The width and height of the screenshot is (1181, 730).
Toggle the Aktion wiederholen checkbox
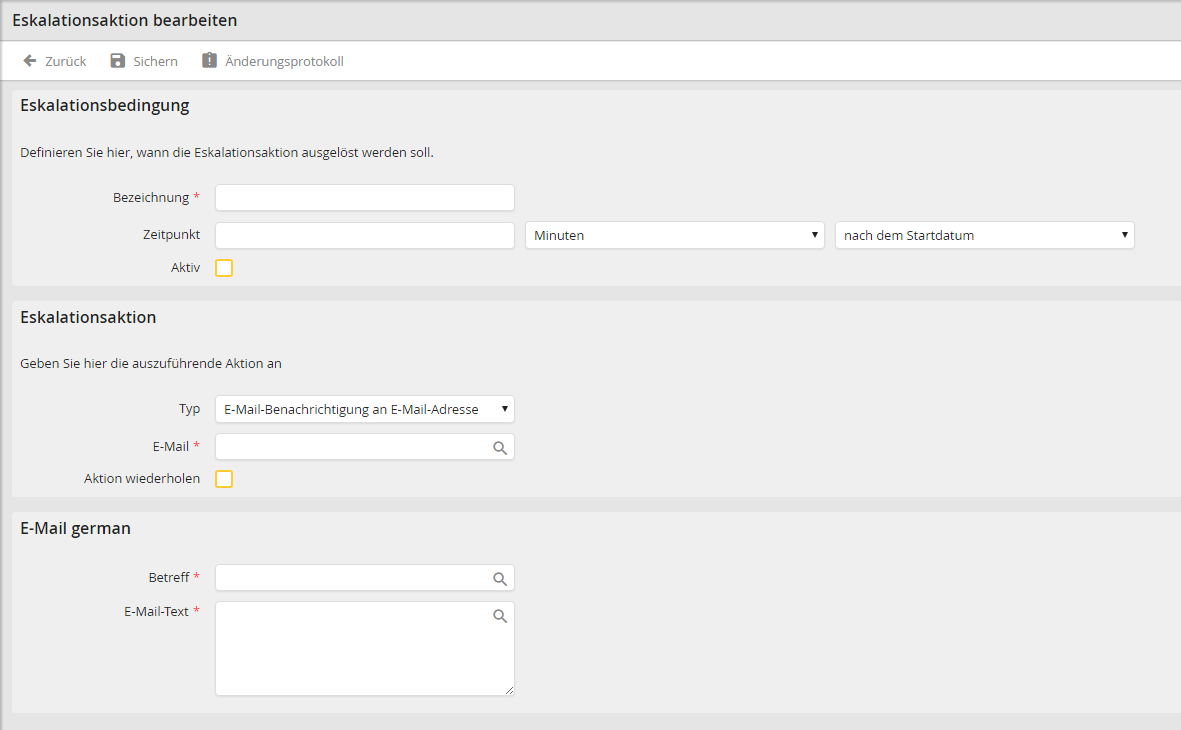coord(224,479)
